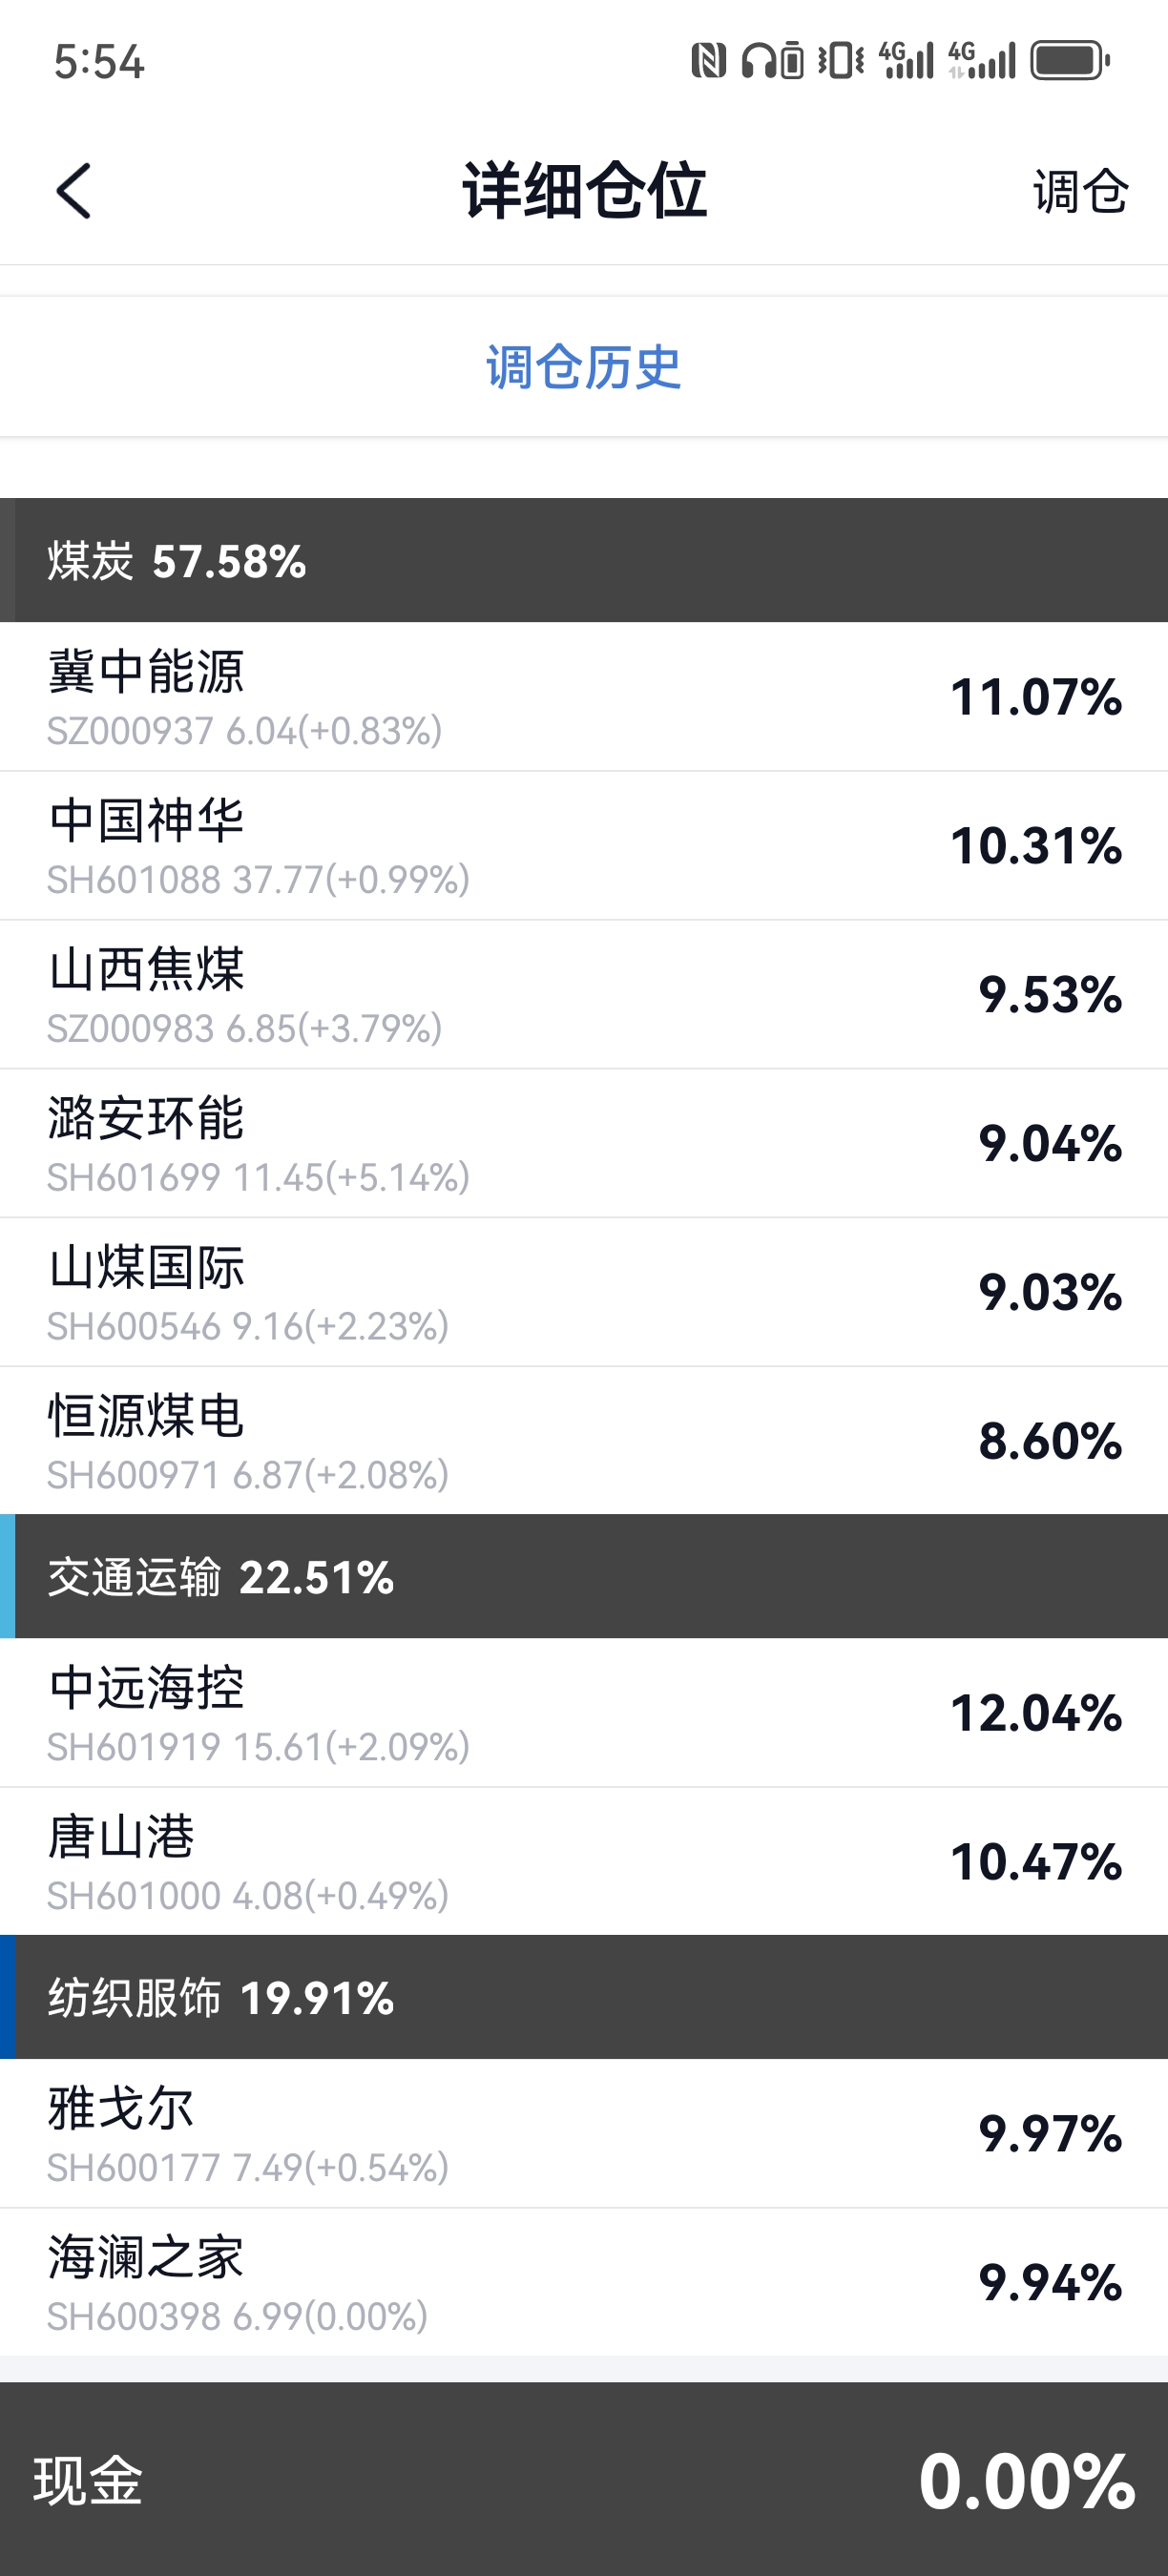The height and width of the screenshot is (2576, 1168).
Task: Select the 山西焦煤 holding
Action: pos(584,995)
